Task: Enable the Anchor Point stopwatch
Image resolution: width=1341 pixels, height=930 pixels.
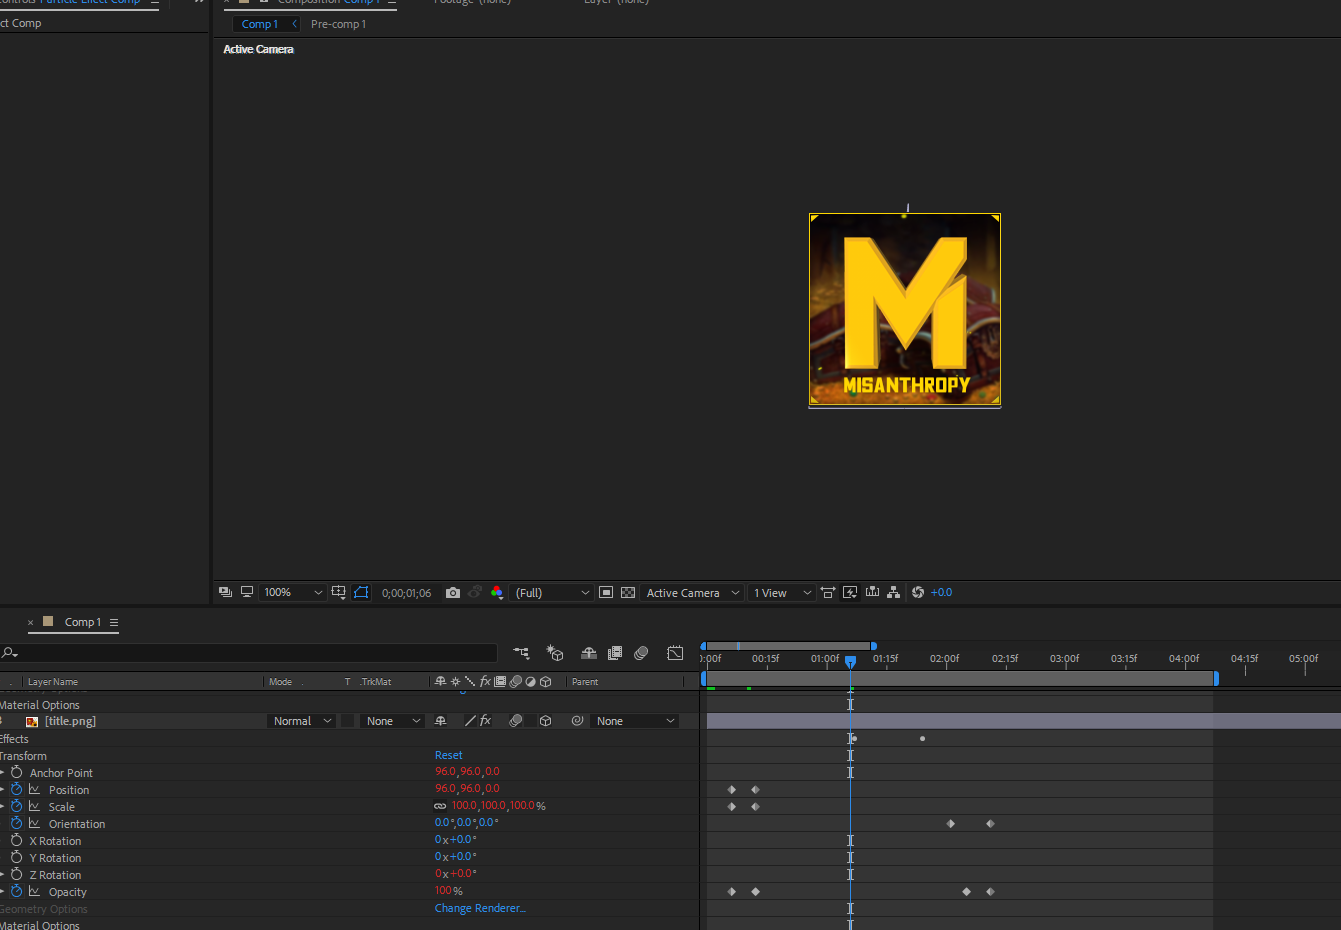Action: 16,772
